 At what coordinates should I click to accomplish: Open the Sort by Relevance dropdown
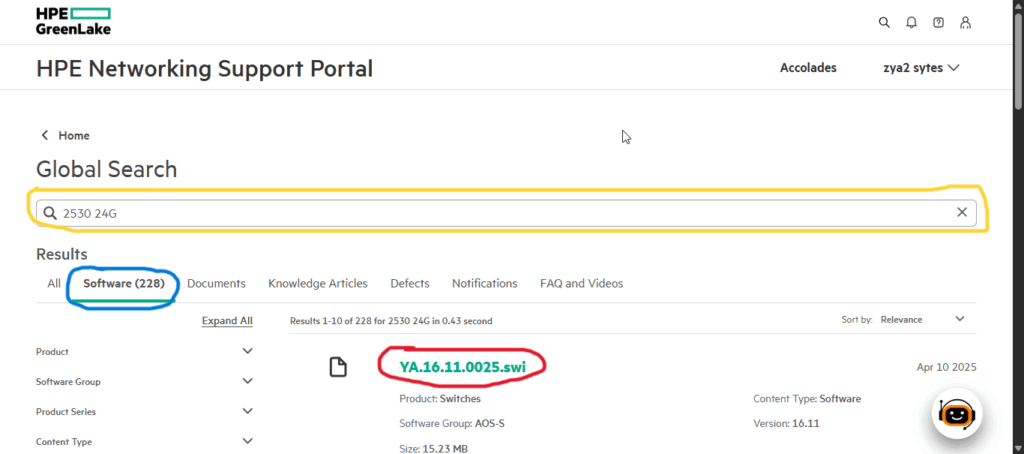pos(923,319)
